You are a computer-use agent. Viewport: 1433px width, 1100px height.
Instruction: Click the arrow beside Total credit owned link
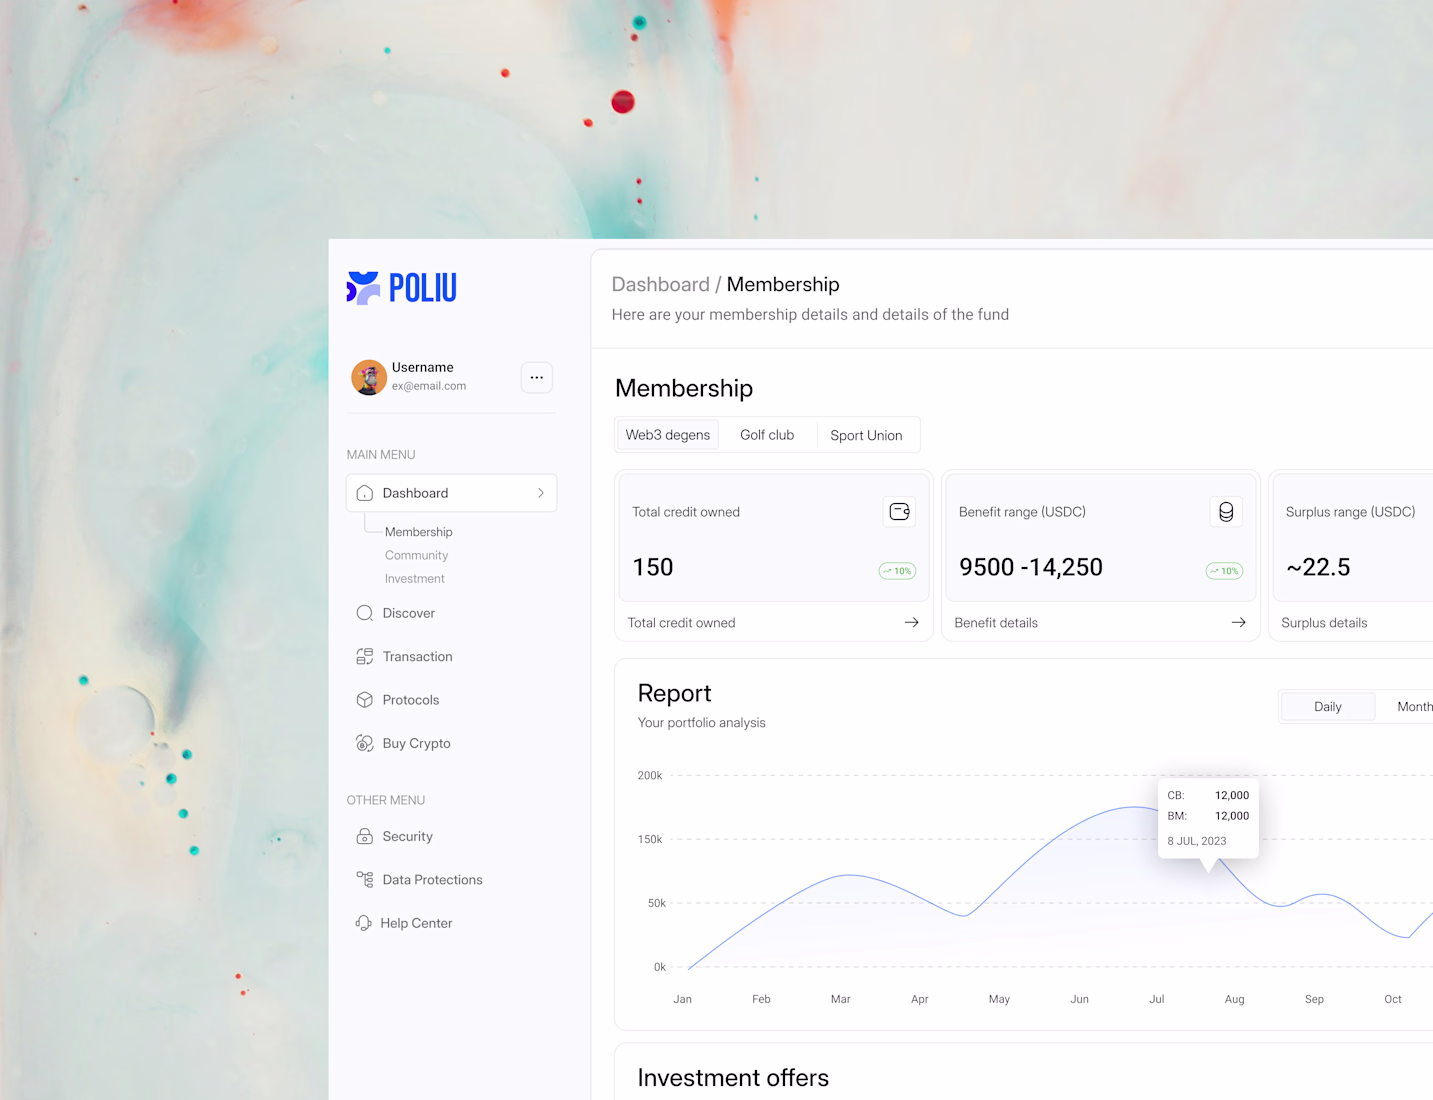(912, 622)
